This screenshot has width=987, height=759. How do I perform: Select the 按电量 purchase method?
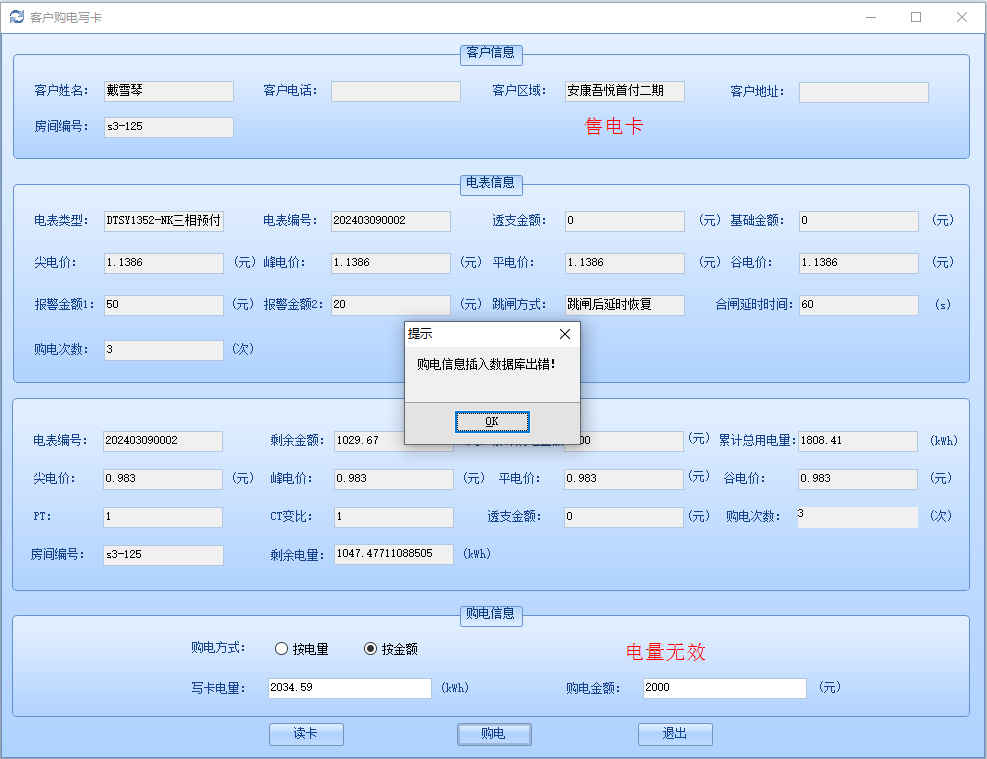[x=281, y=648]
